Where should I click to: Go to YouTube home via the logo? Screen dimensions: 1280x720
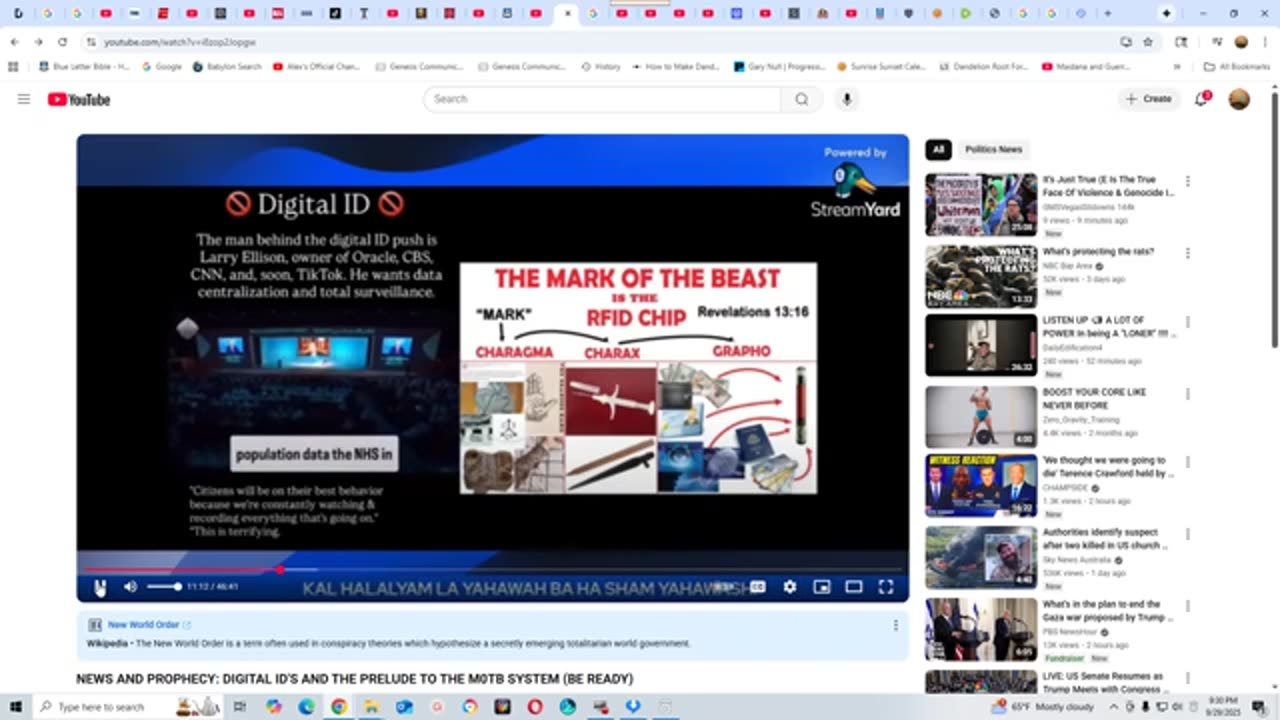click(79, 99)
